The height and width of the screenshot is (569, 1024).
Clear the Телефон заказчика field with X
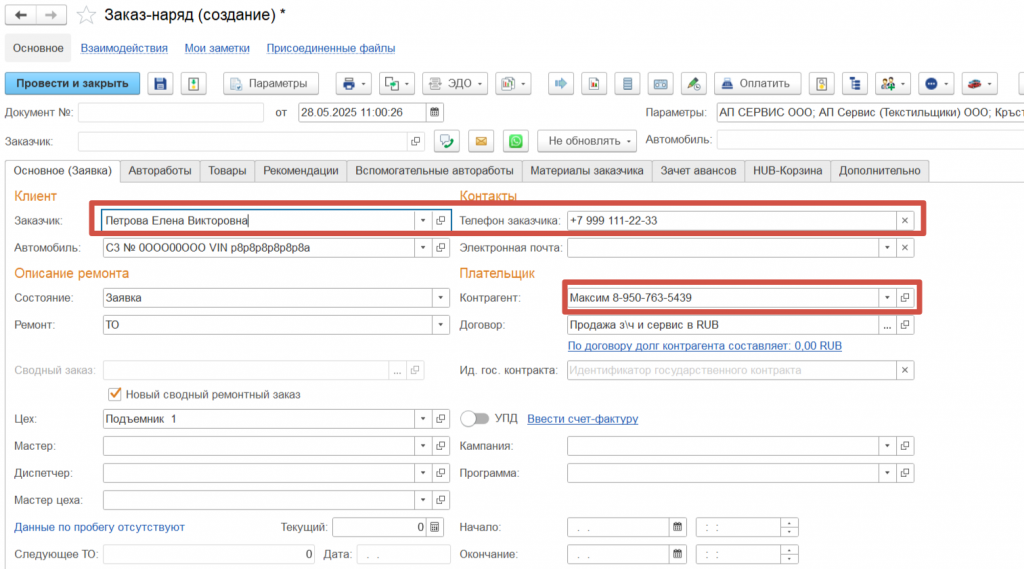[x=904, y=220]
